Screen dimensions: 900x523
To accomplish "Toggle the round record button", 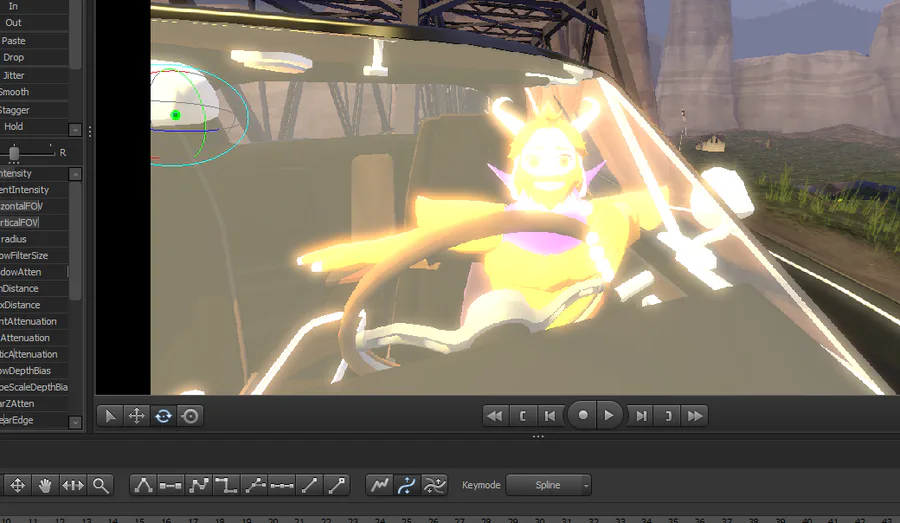I will [583, 415].
